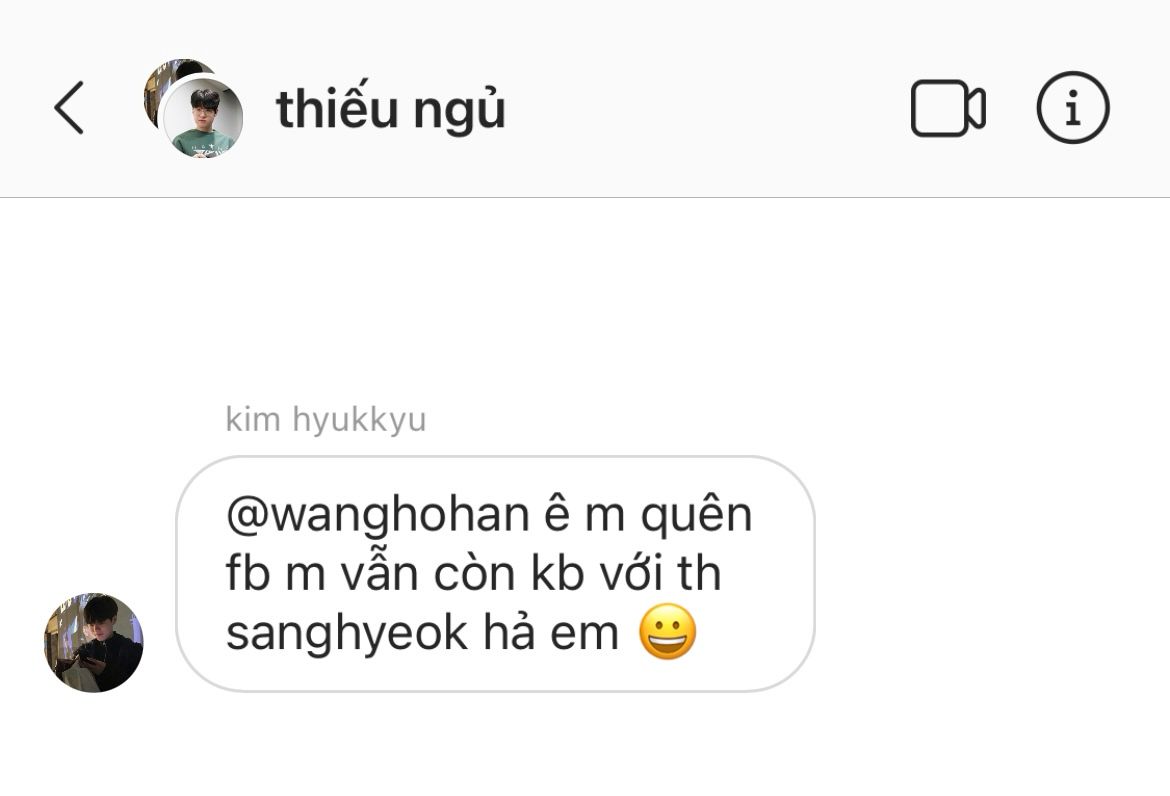Tap the front group avatar with green shirt
Viewport: 1170px width, 796px height.
[x=202, y=117]
